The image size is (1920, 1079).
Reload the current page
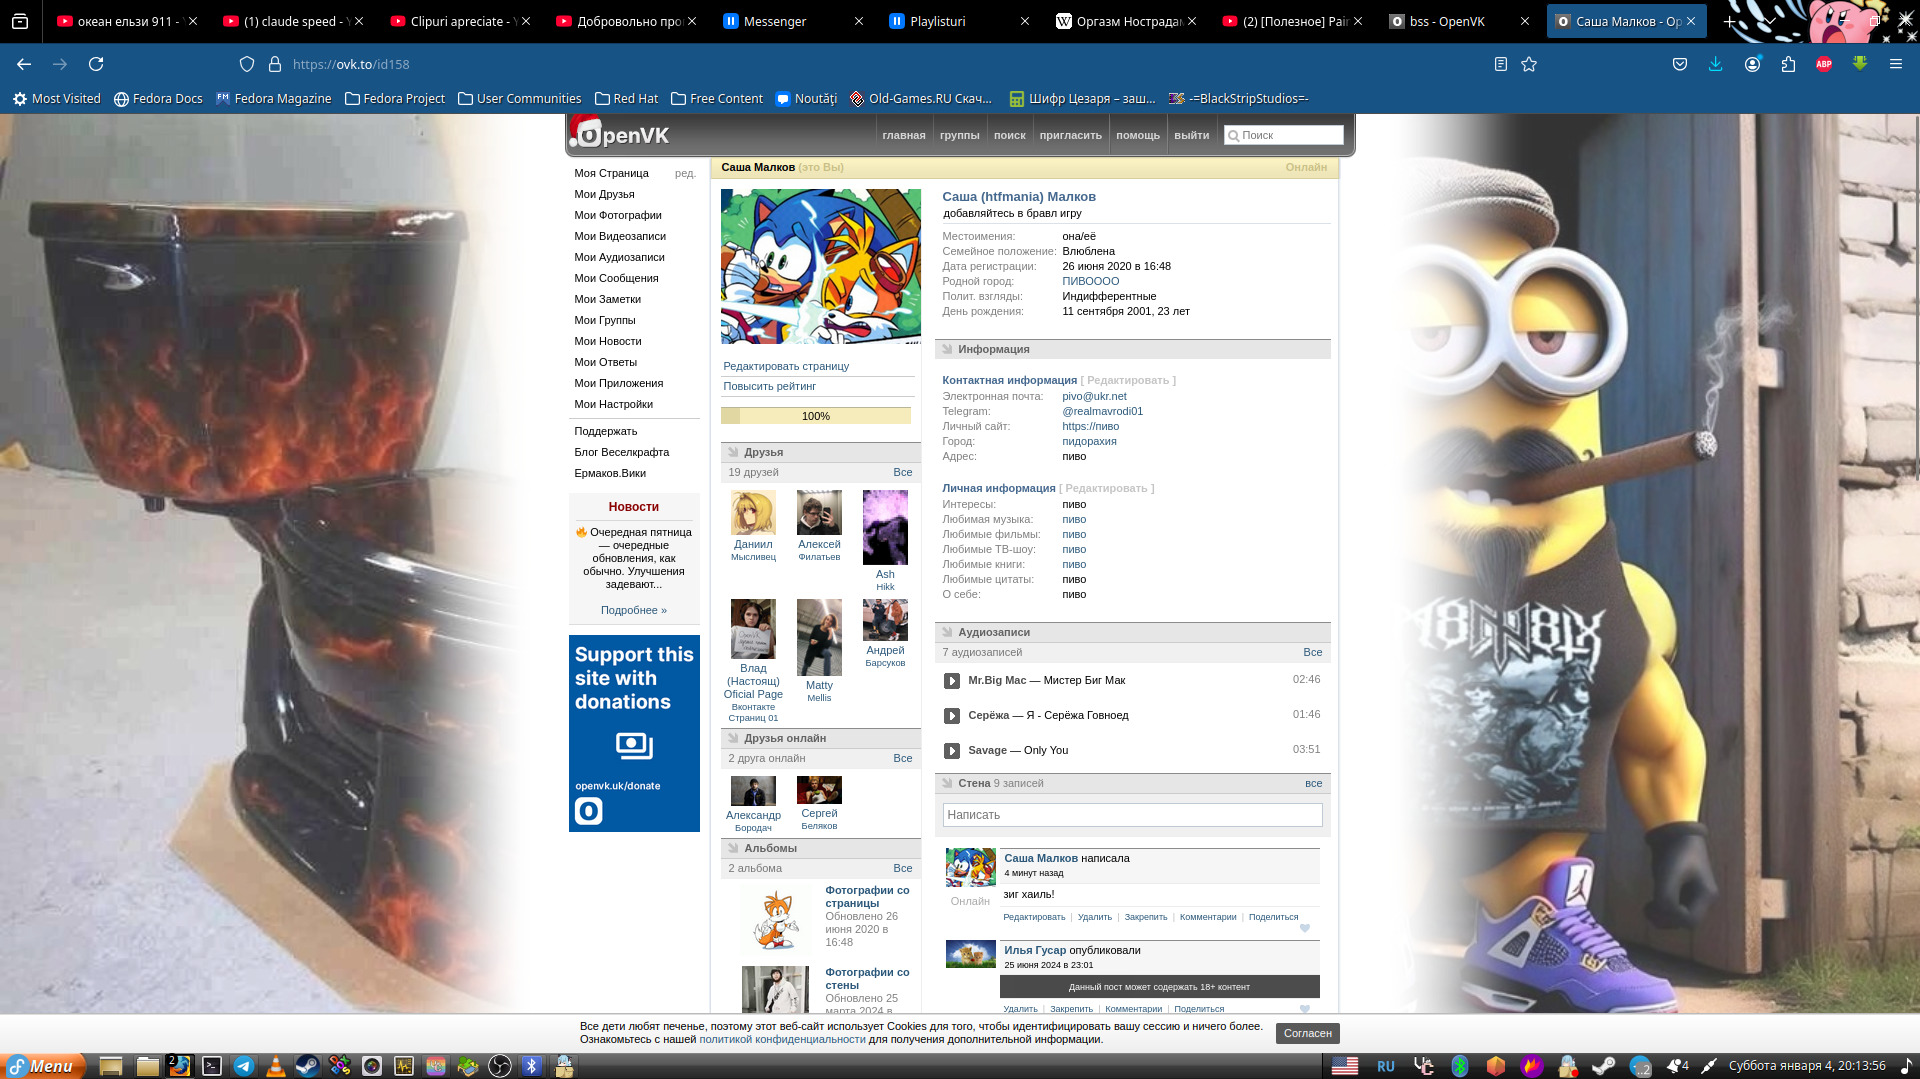[x=96, y=64]
